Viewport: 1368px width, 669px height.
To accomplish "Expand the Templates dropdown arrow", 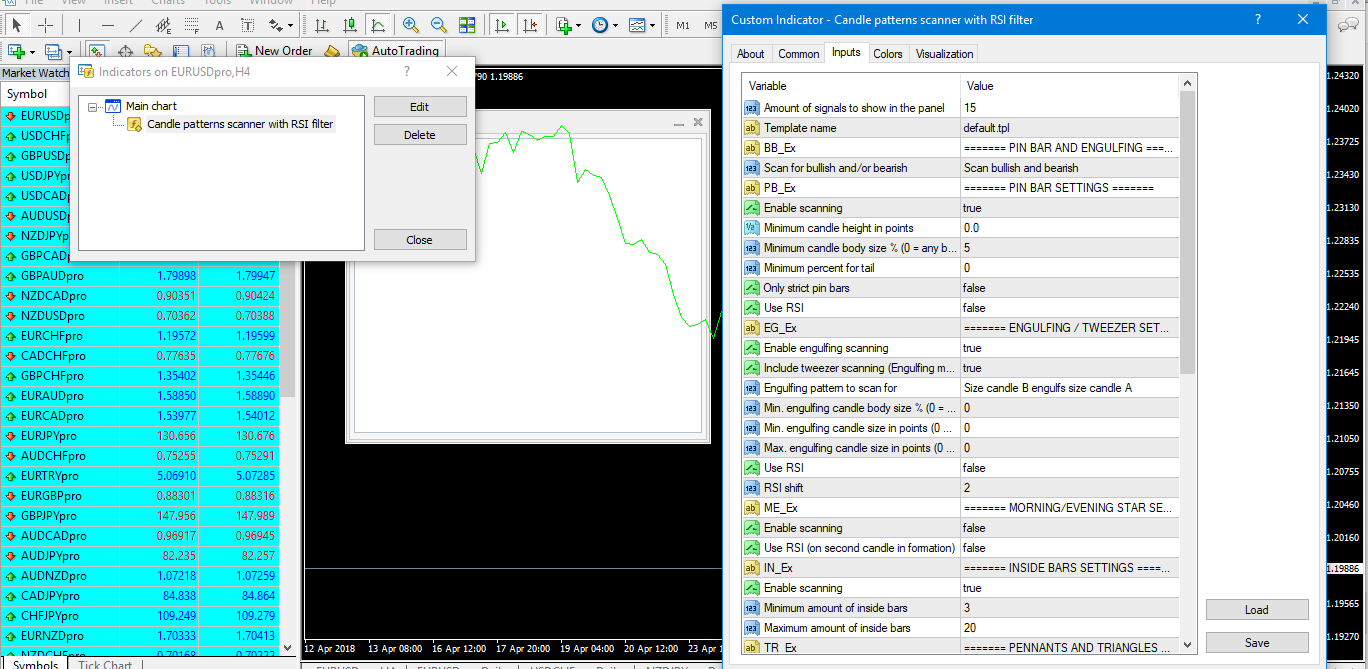I will [653, 25].
